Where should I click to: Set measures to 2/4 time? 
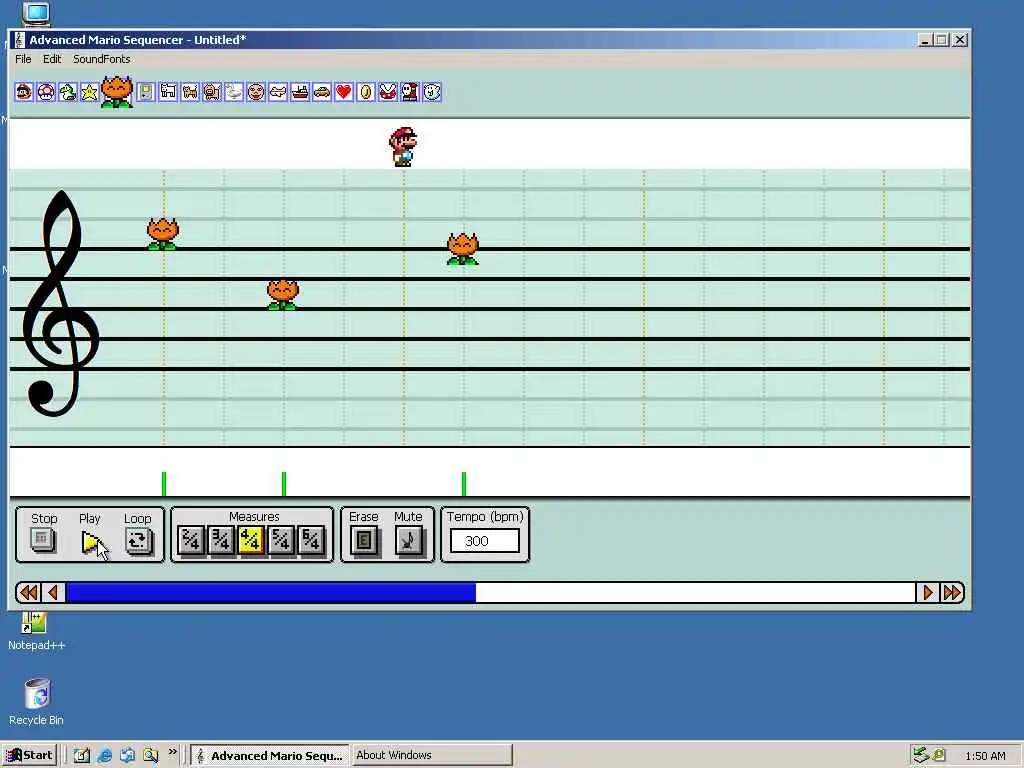(191, 540)
